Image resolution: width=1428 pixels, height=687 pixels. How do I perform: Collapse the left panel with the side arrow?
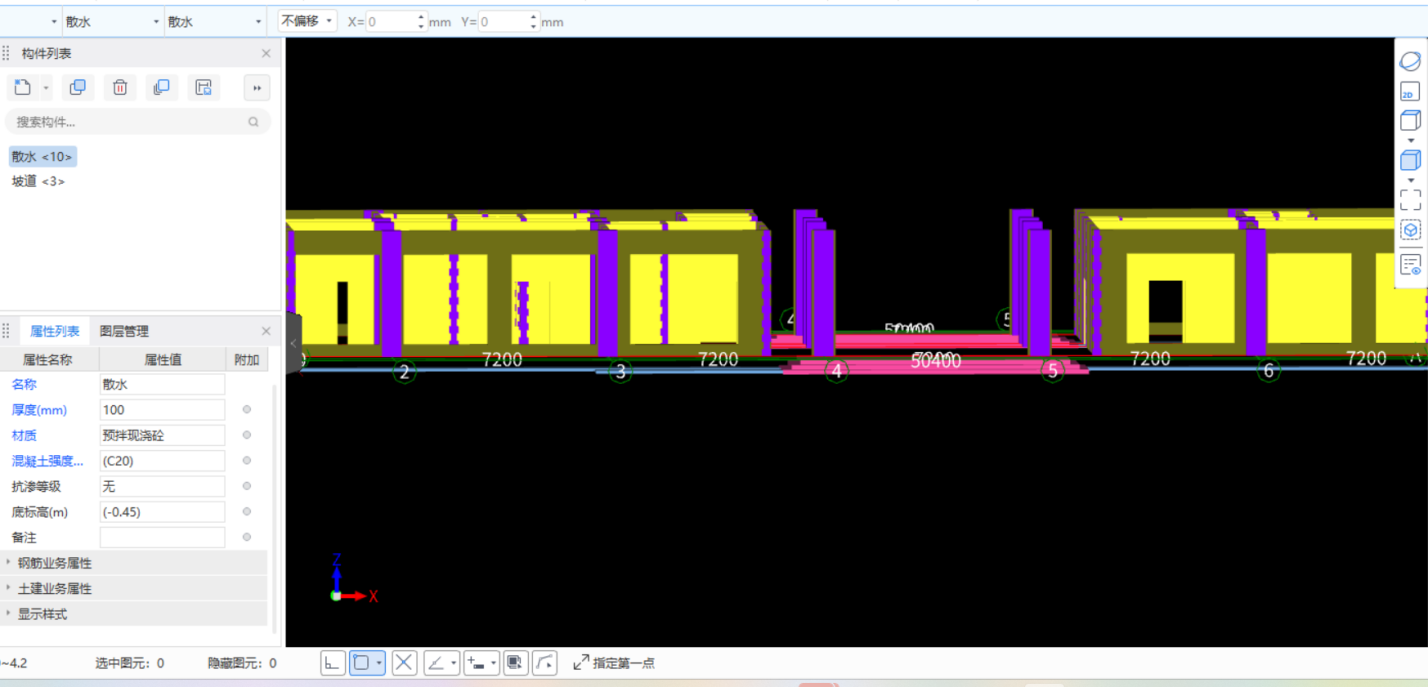[x=293, y=343]
